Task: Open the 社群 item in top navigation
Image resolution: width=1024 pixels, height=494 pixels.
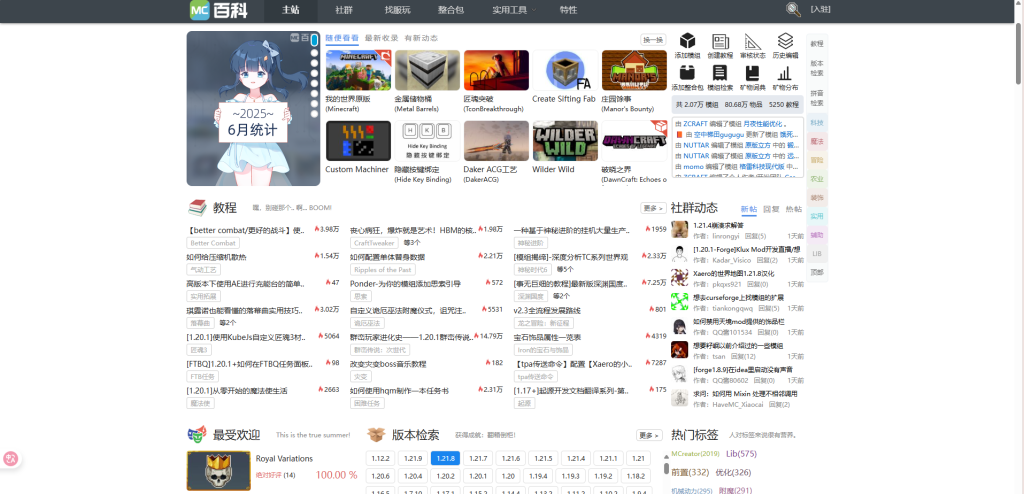Action: pos(344,10)
